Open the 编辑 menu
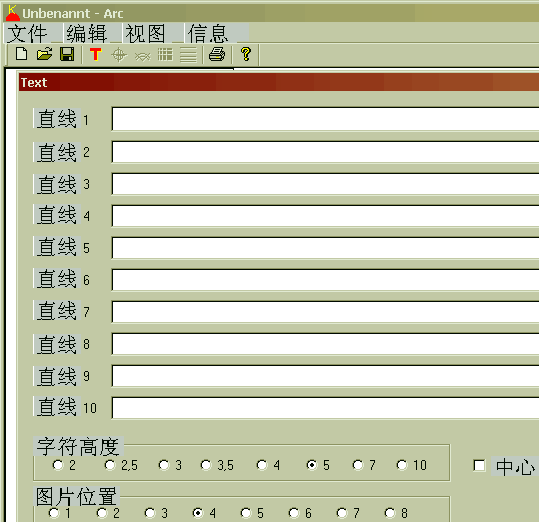Image resolution: width=539 pixels, height=522 pixels. coord(87,33)
